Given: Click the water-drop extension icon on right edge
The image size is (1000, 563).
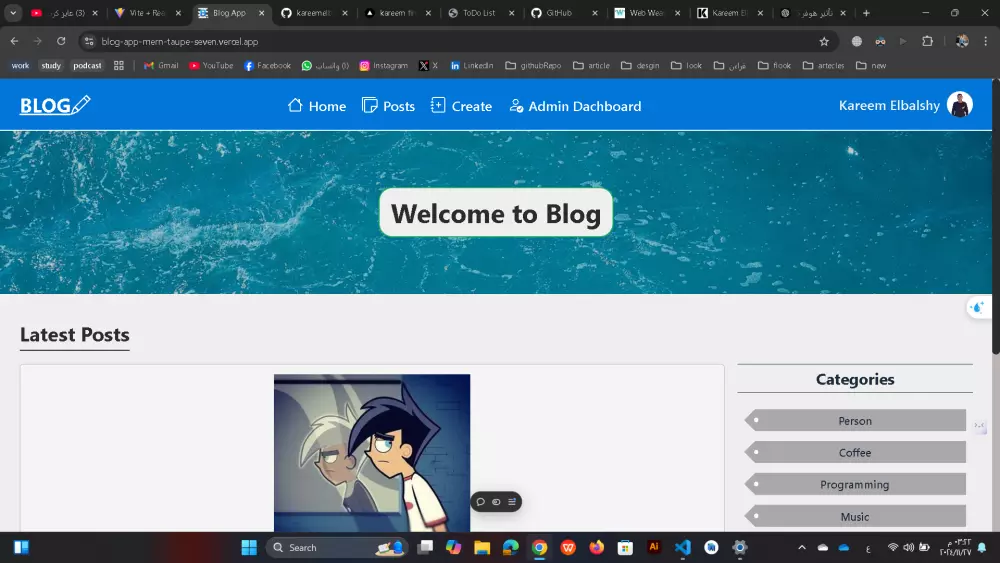Looking at the screenshot, I should click(978, 308).
